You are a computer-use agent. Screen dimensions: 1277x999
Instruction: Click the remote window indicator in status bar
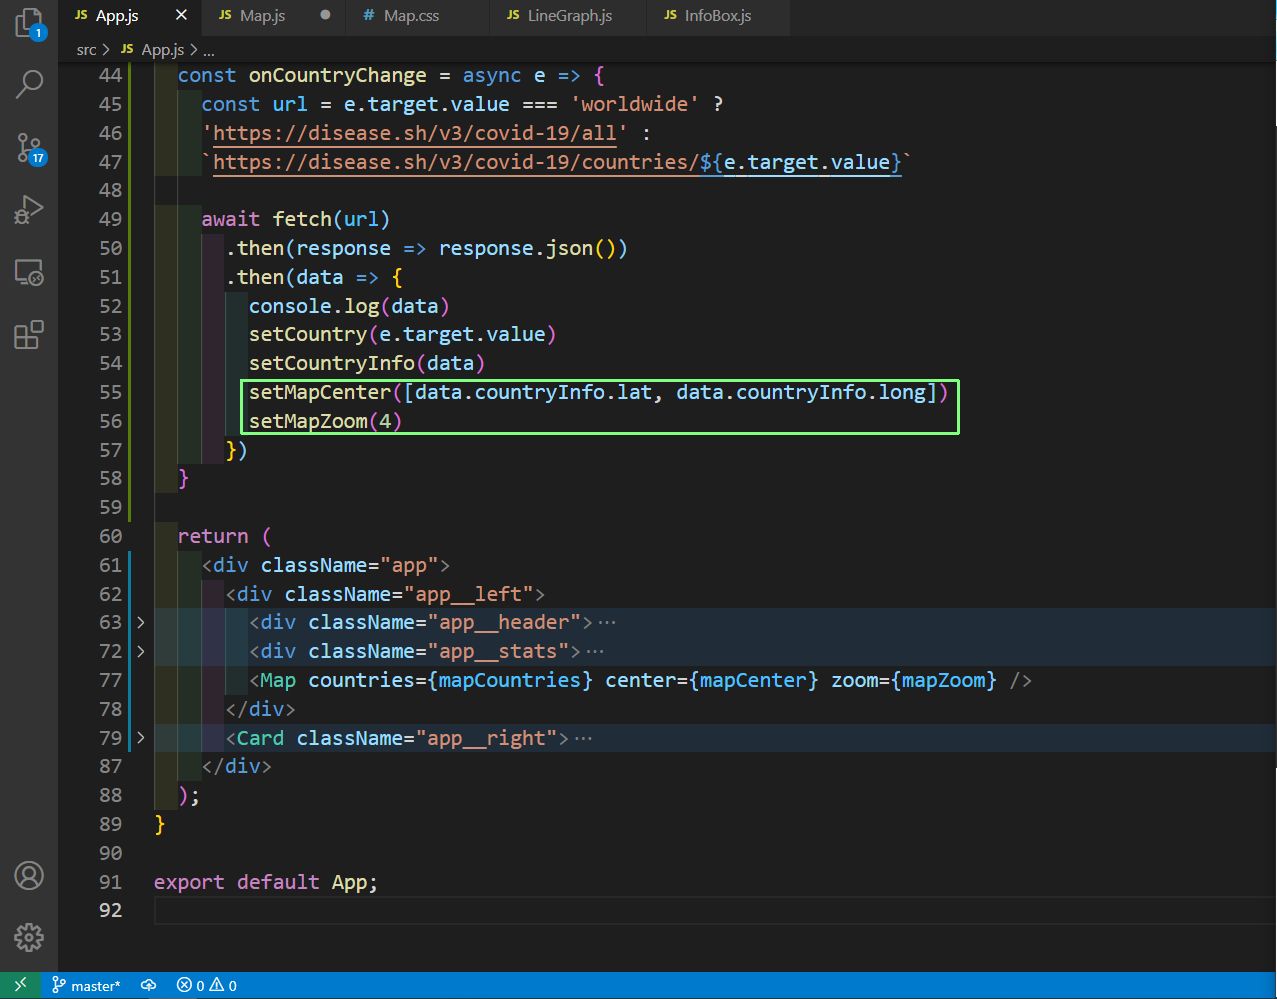point(20,985)
